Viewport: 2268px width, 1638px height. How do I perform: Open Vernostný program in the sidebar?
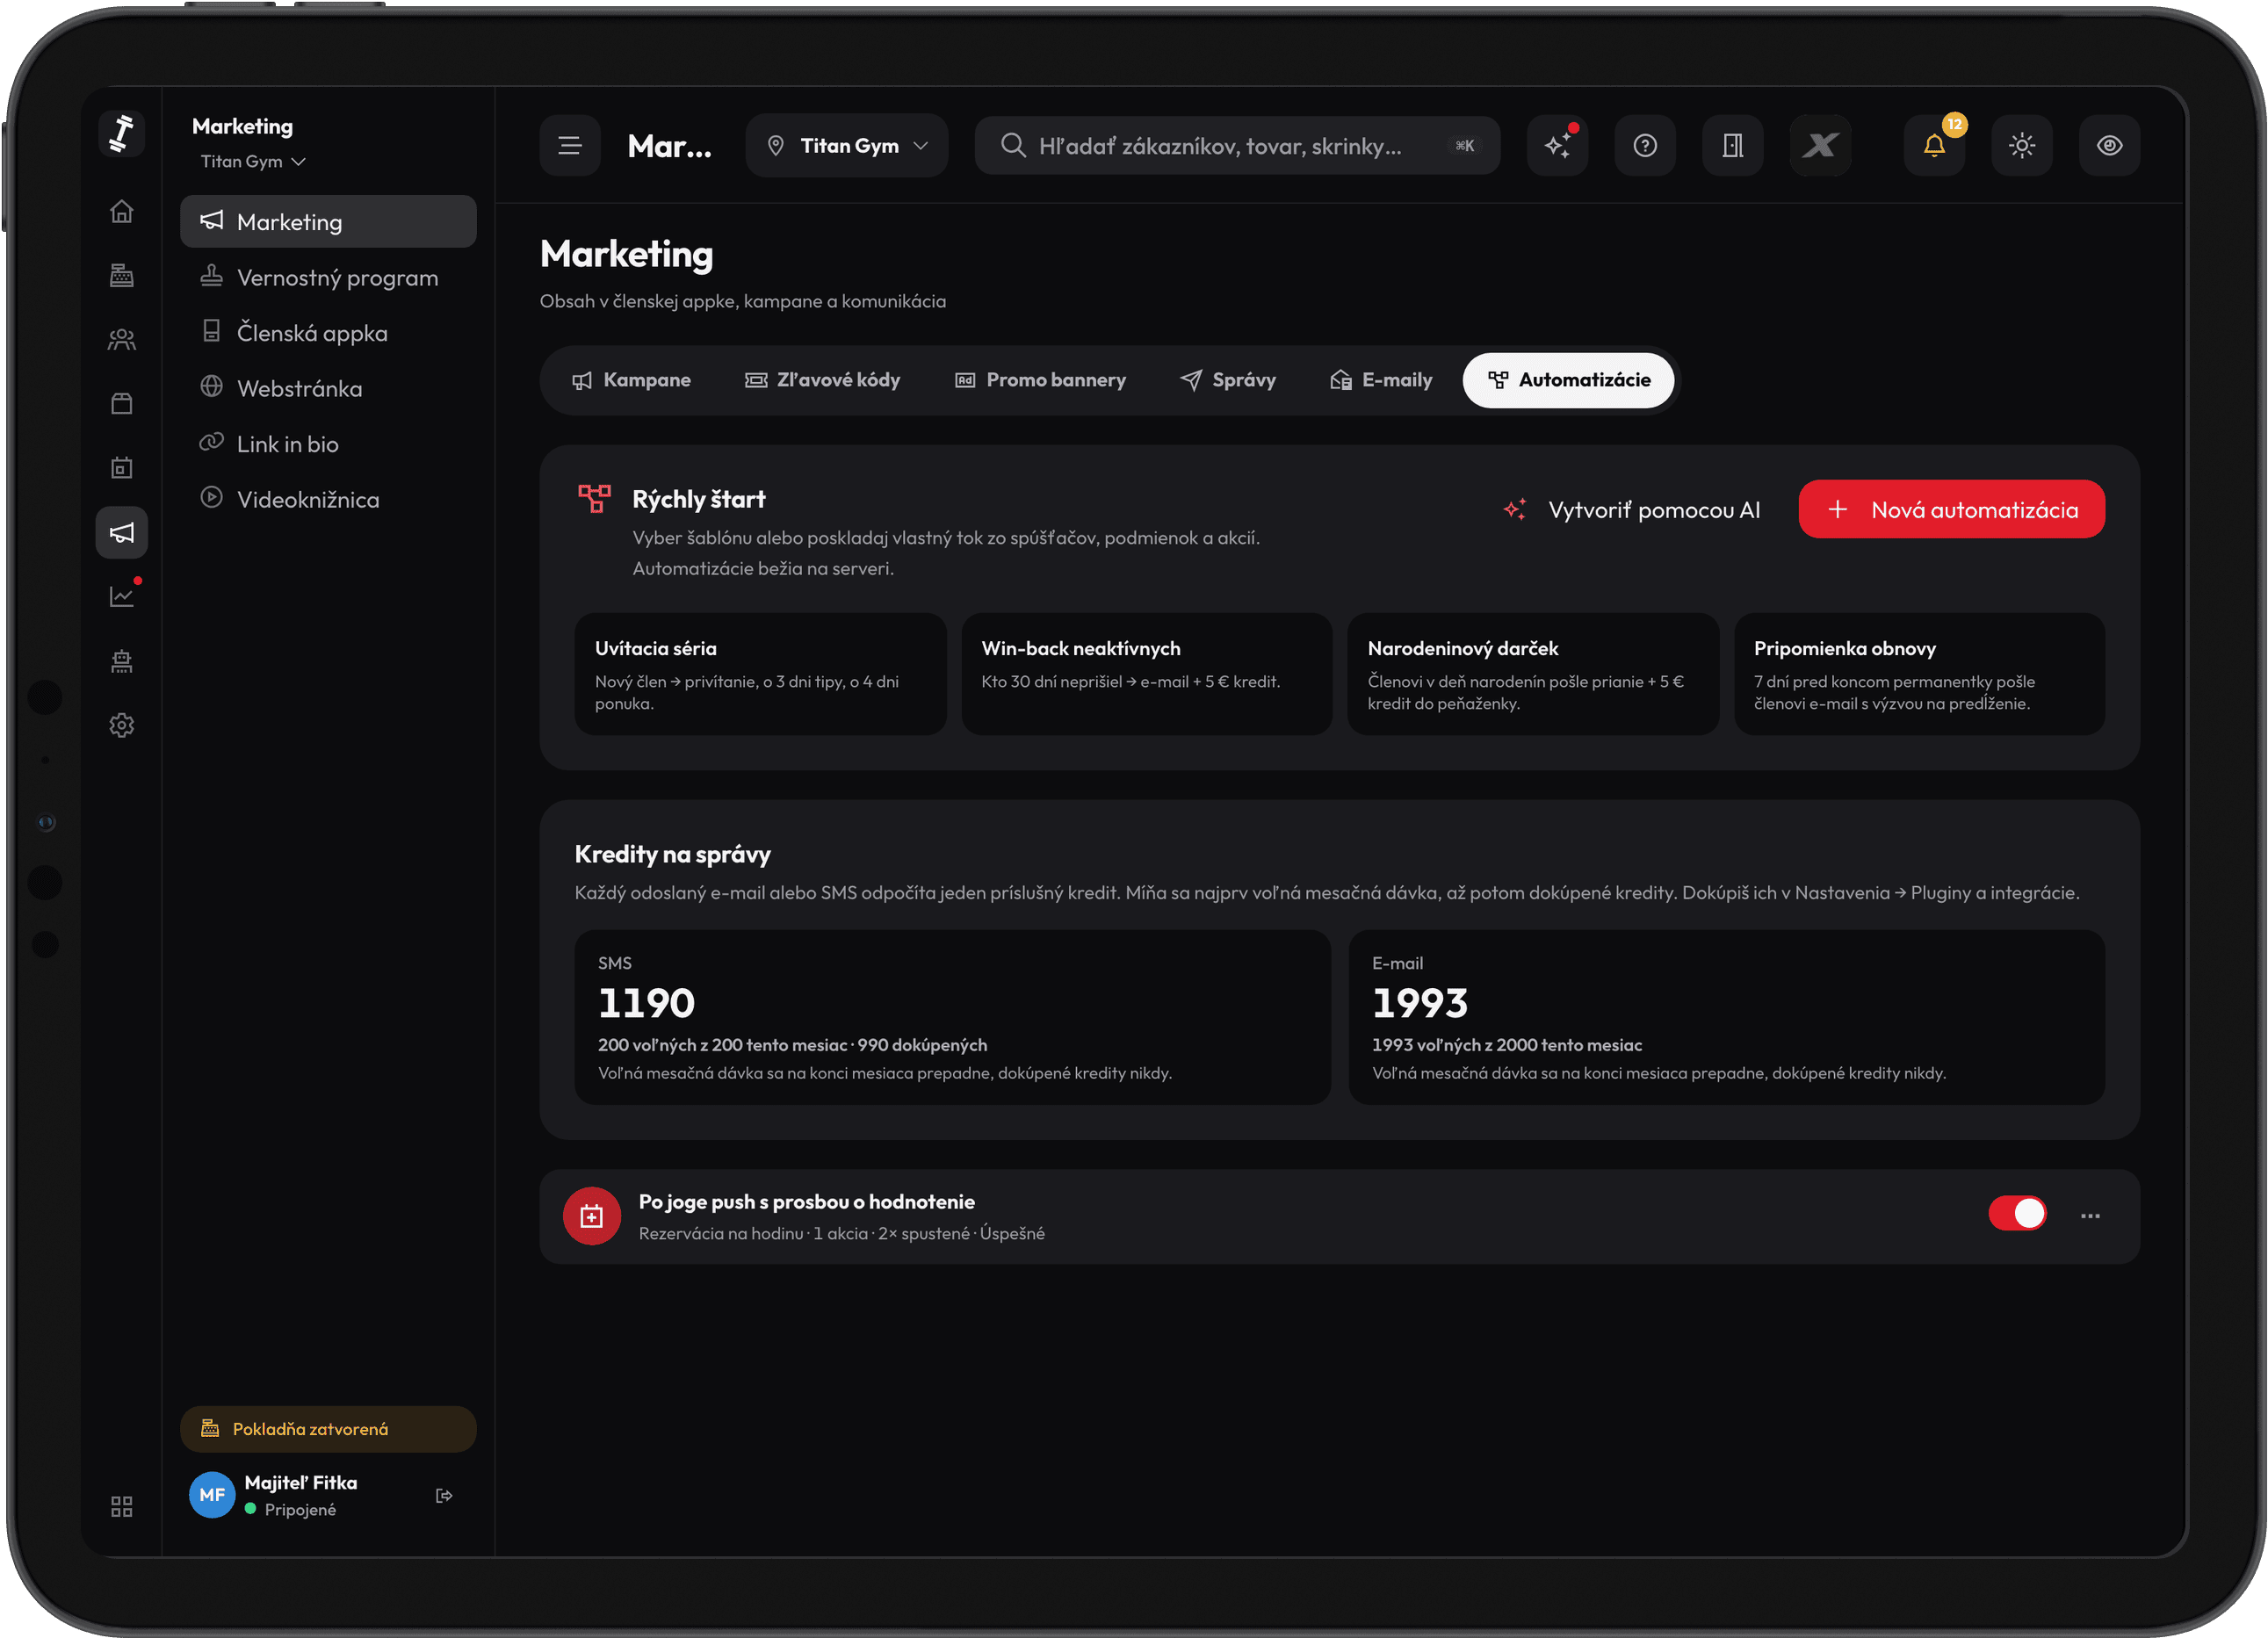click(x=328, y=277)
